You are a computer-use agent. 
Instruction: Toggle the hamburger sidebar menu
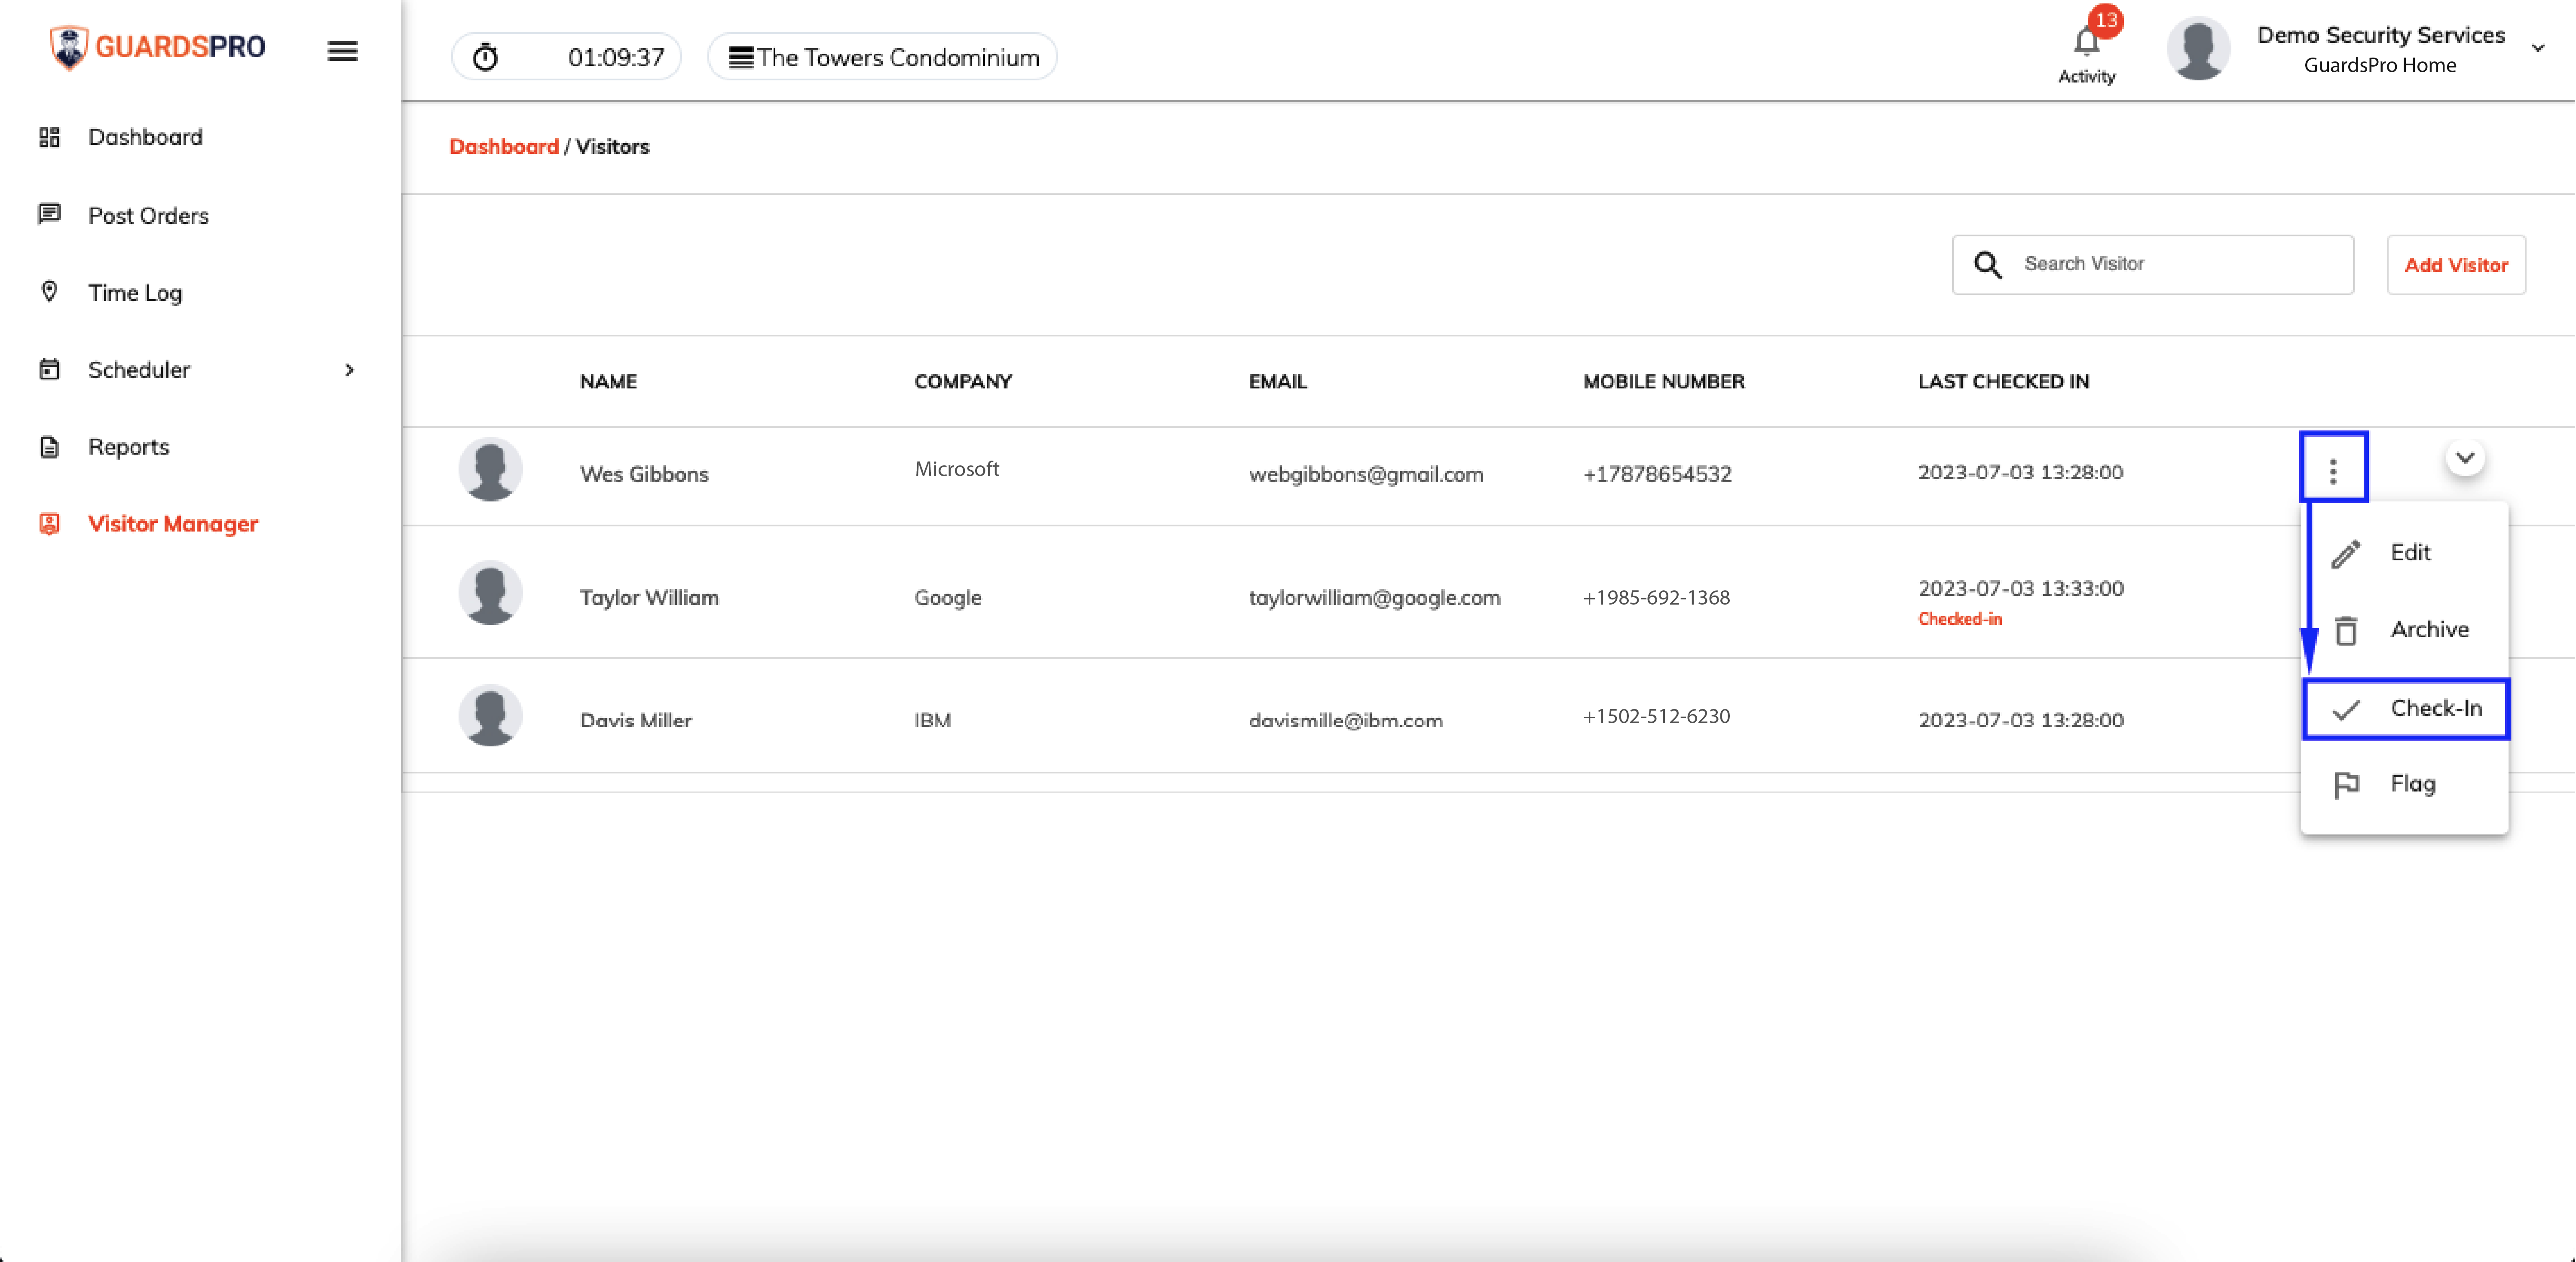click(x=342, y=51)
